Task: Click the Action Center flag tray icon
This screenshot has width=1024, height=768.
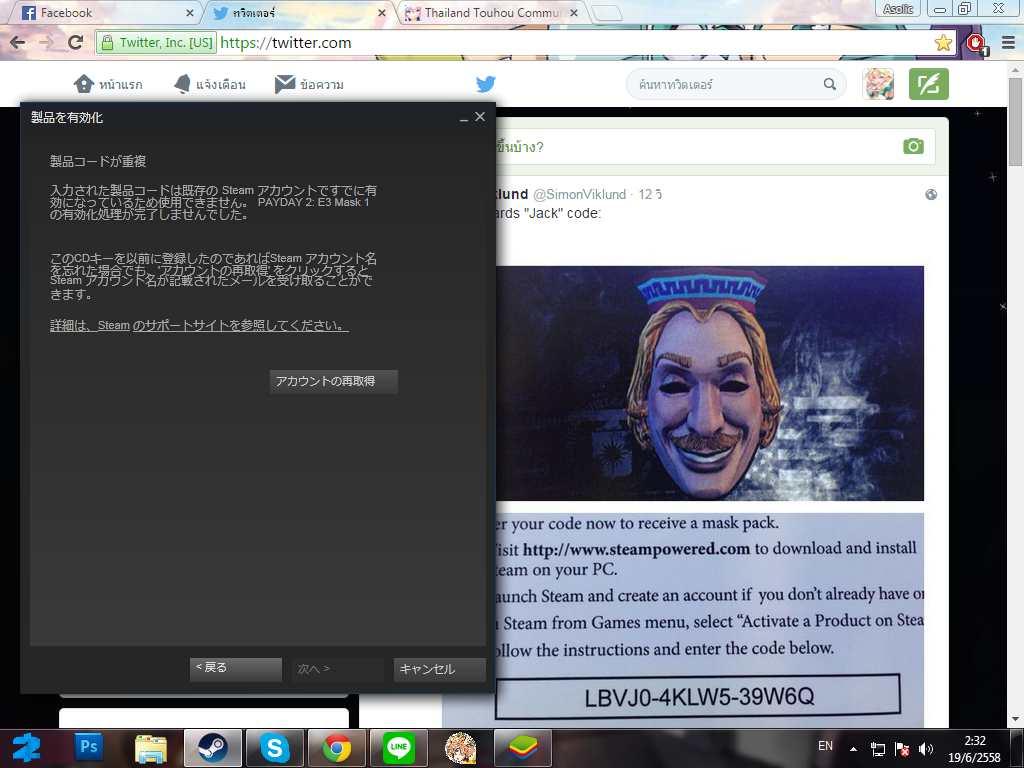Action: tap(902, 749)
